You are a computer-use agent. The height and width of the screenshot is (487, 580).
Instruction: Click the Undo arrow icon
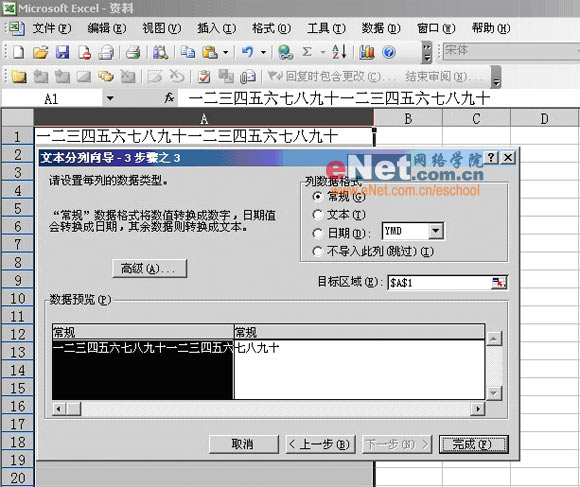point(247,52)
